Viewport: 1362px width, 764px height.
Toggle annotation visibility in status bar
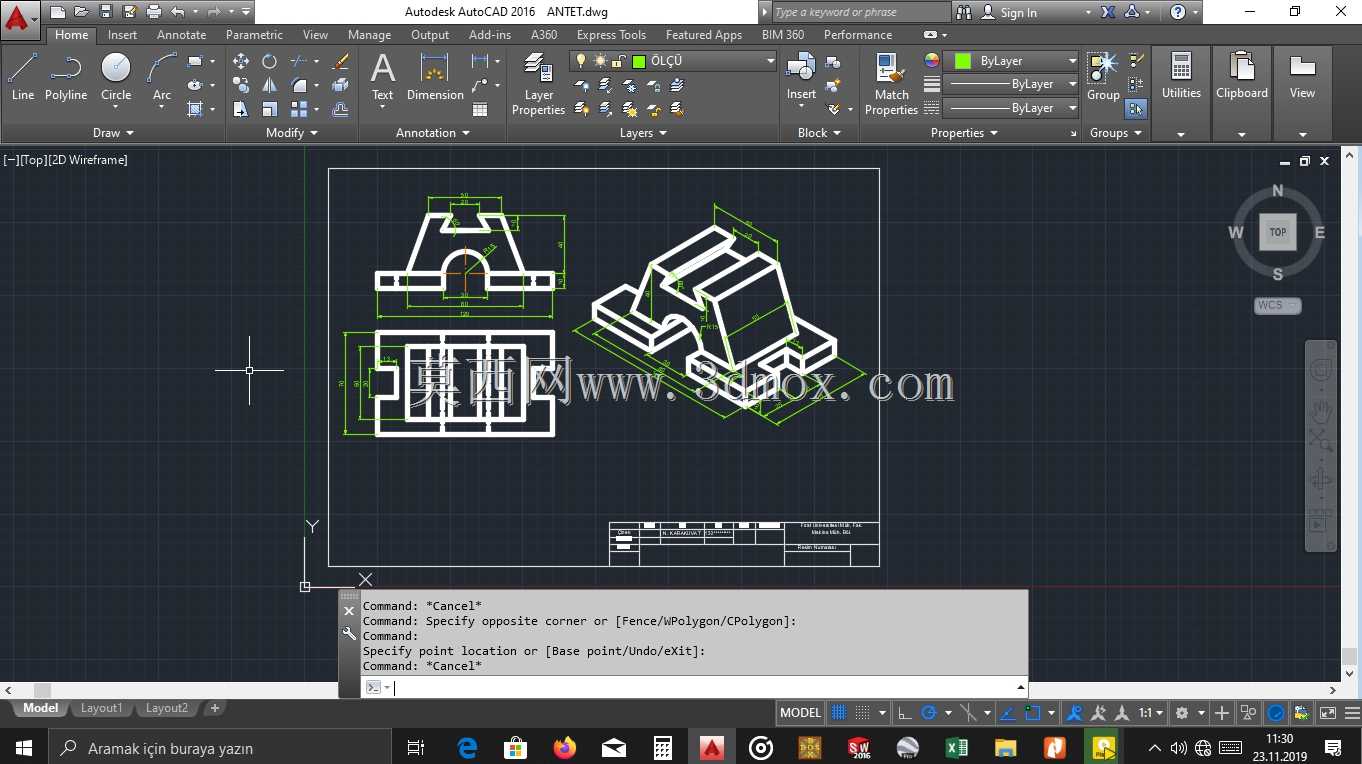pyautogui.click(x=1074, y=713)
